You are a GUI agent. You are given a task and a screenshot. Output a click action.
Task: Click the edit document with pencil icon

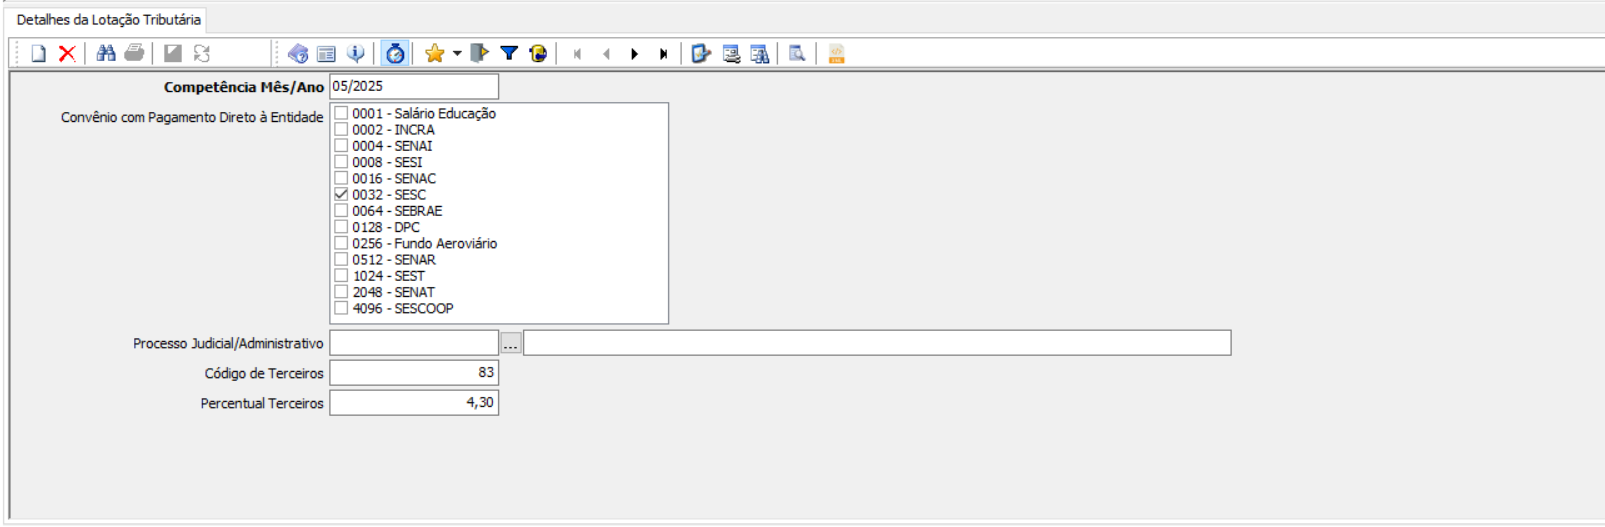[x=701, y=54]
